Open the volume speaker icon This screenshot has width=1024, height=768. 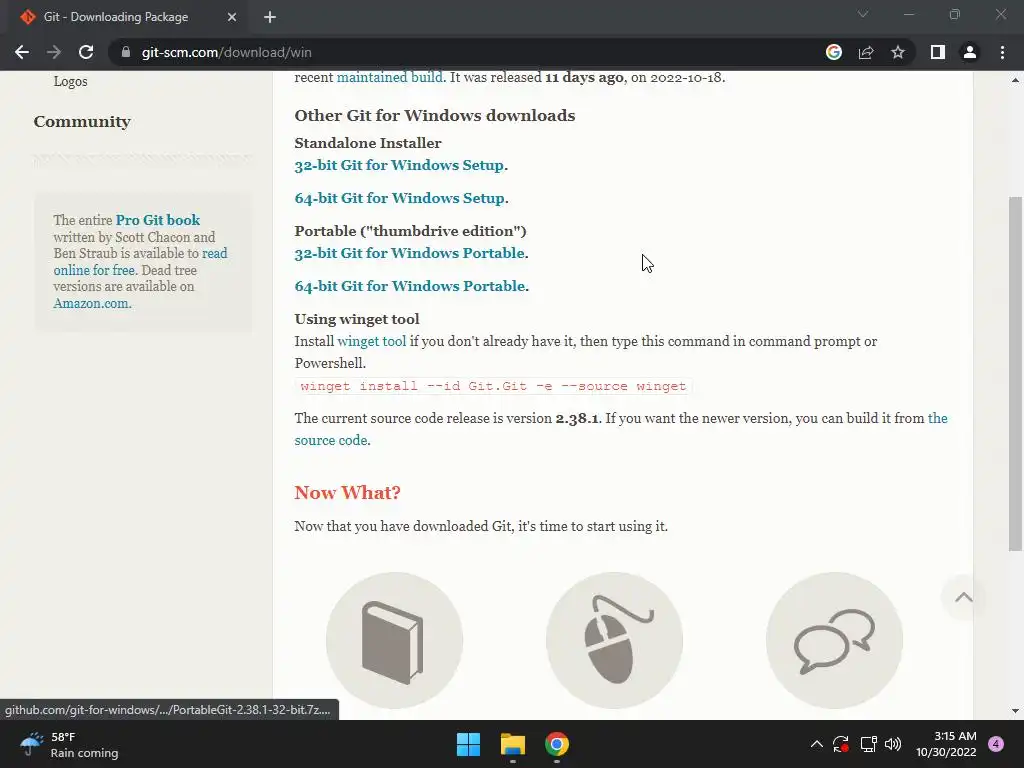tap(893, 744)
